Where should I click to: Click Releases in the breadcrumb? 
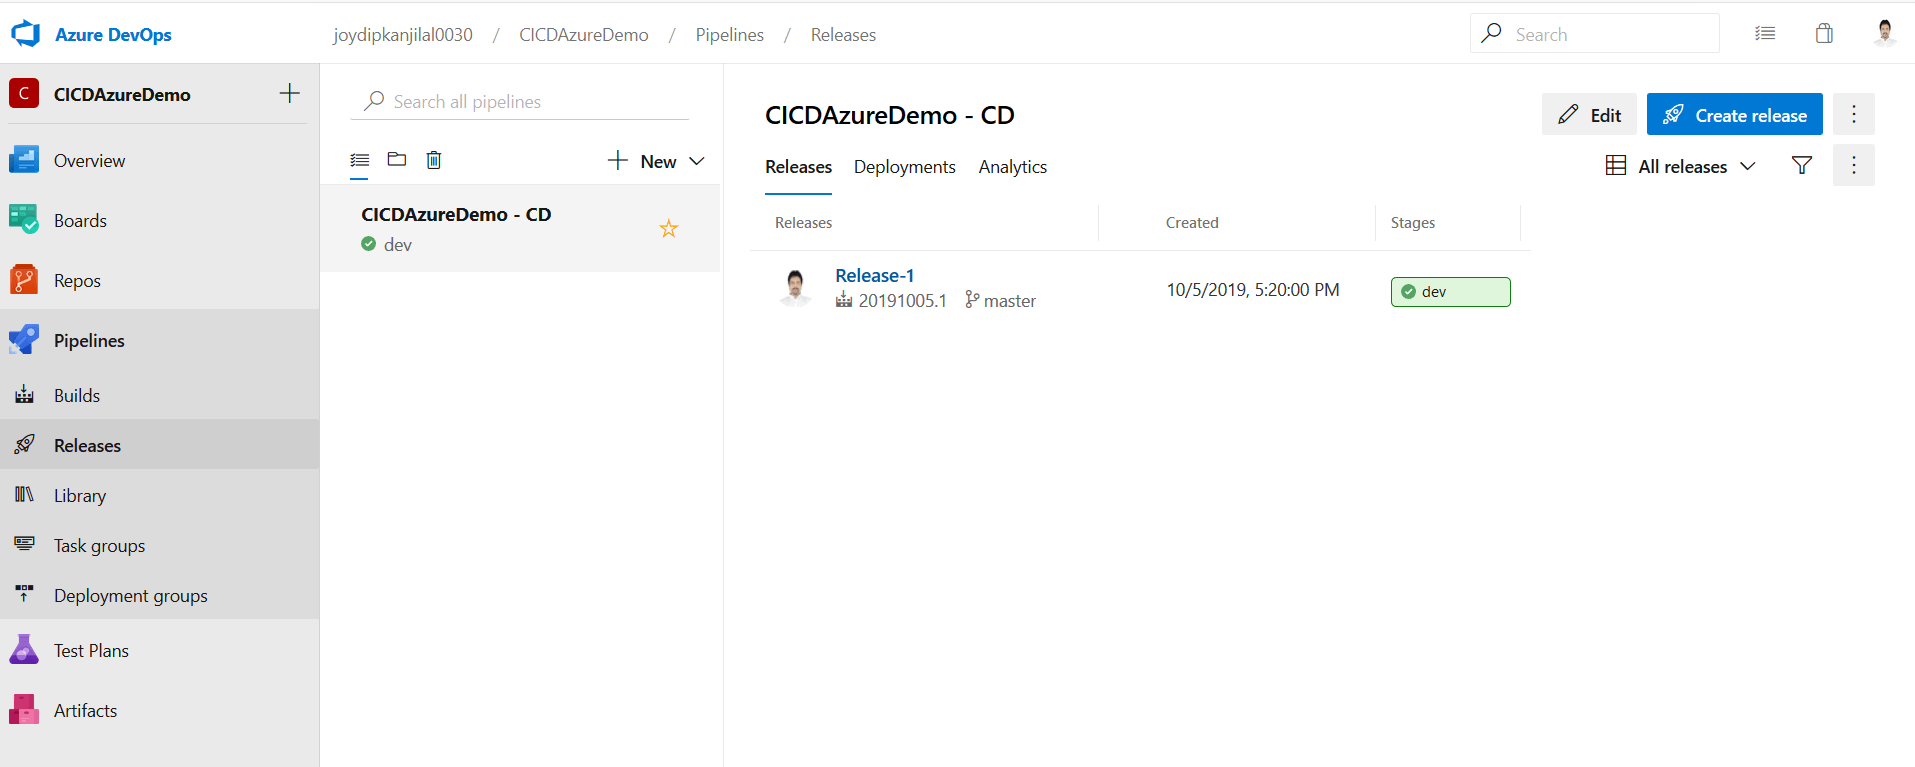tap(843, 35)
